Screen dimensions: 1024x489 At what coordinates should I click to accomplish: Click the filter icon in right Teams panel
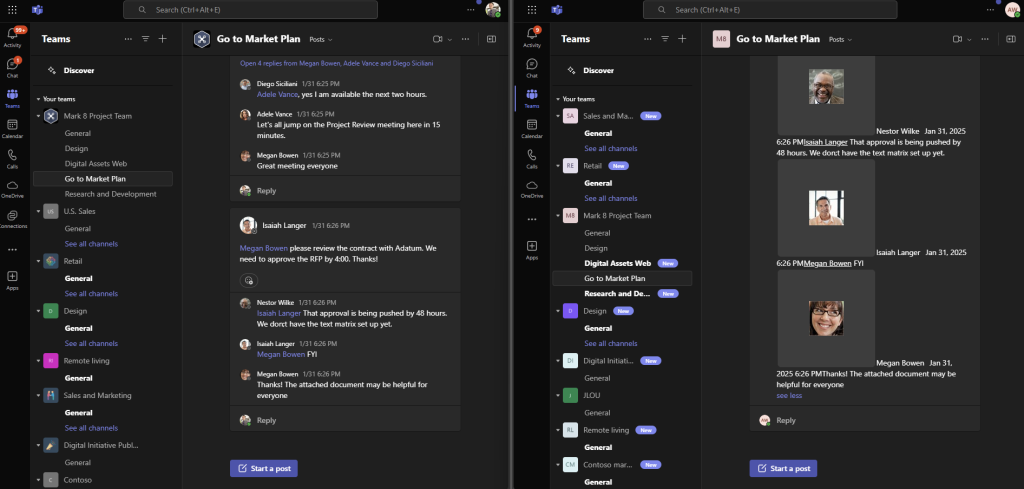coord(665,39)
